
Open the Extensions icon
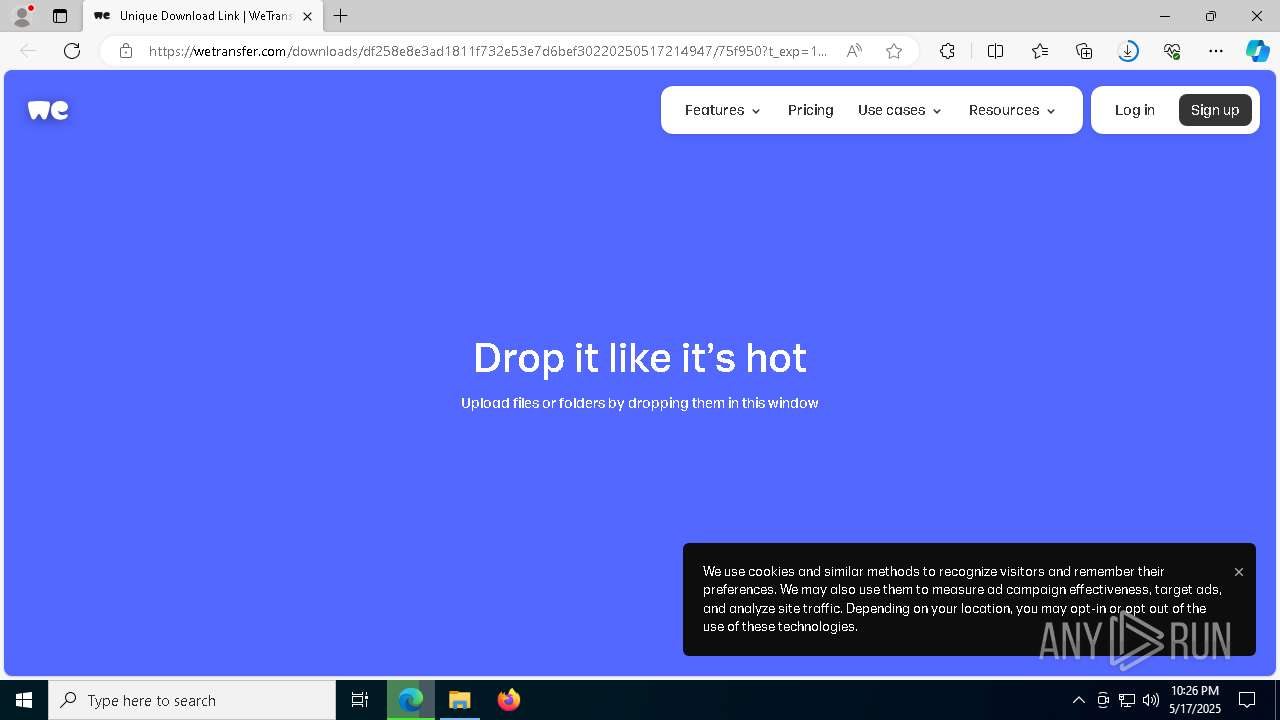(x=947, y=51)
